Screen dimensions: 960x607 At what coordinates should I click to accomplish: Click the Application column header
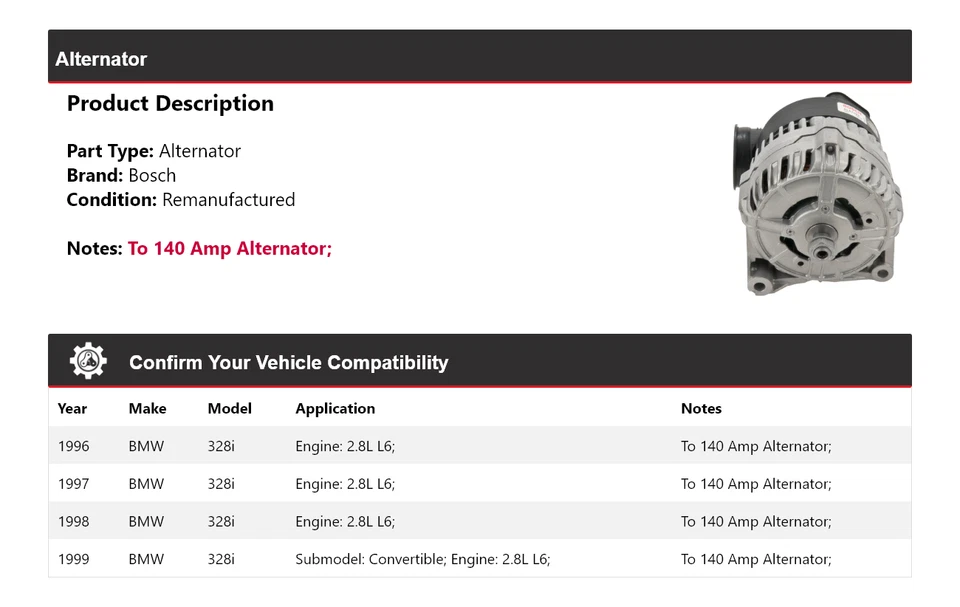point(335,408)
